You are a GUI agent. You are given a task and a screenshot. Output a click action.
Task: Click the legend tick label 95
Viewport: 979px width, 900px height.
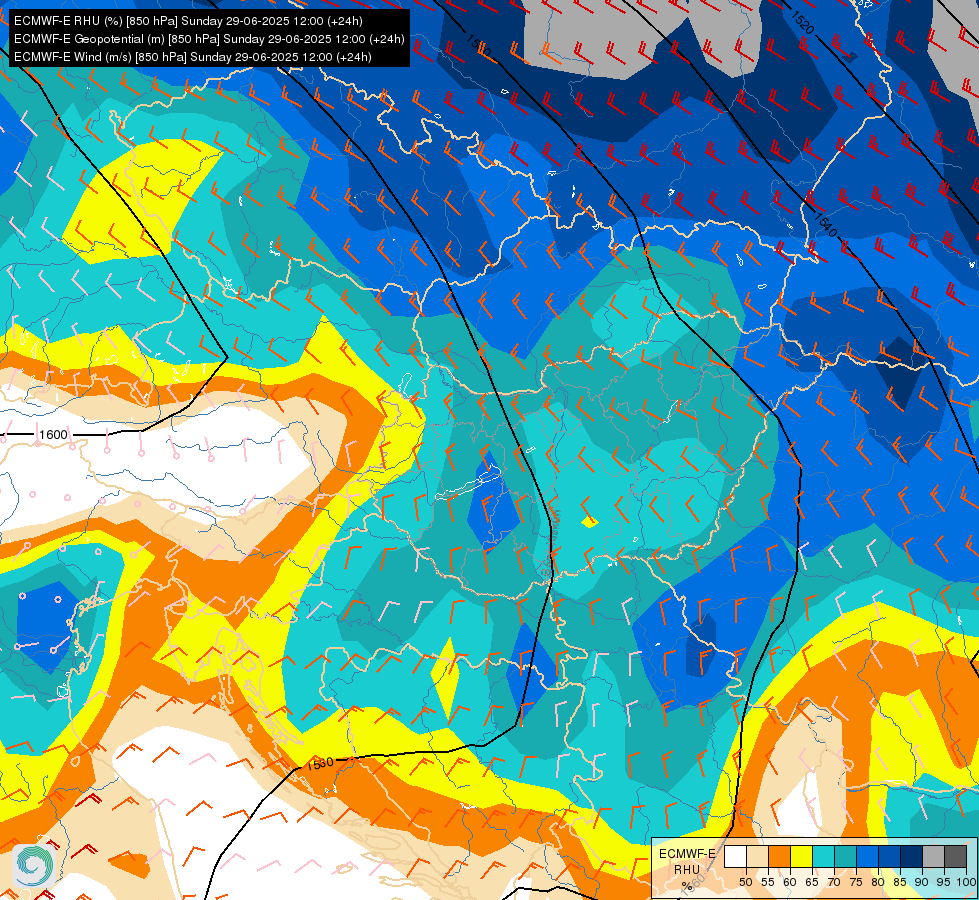[944, 882]
